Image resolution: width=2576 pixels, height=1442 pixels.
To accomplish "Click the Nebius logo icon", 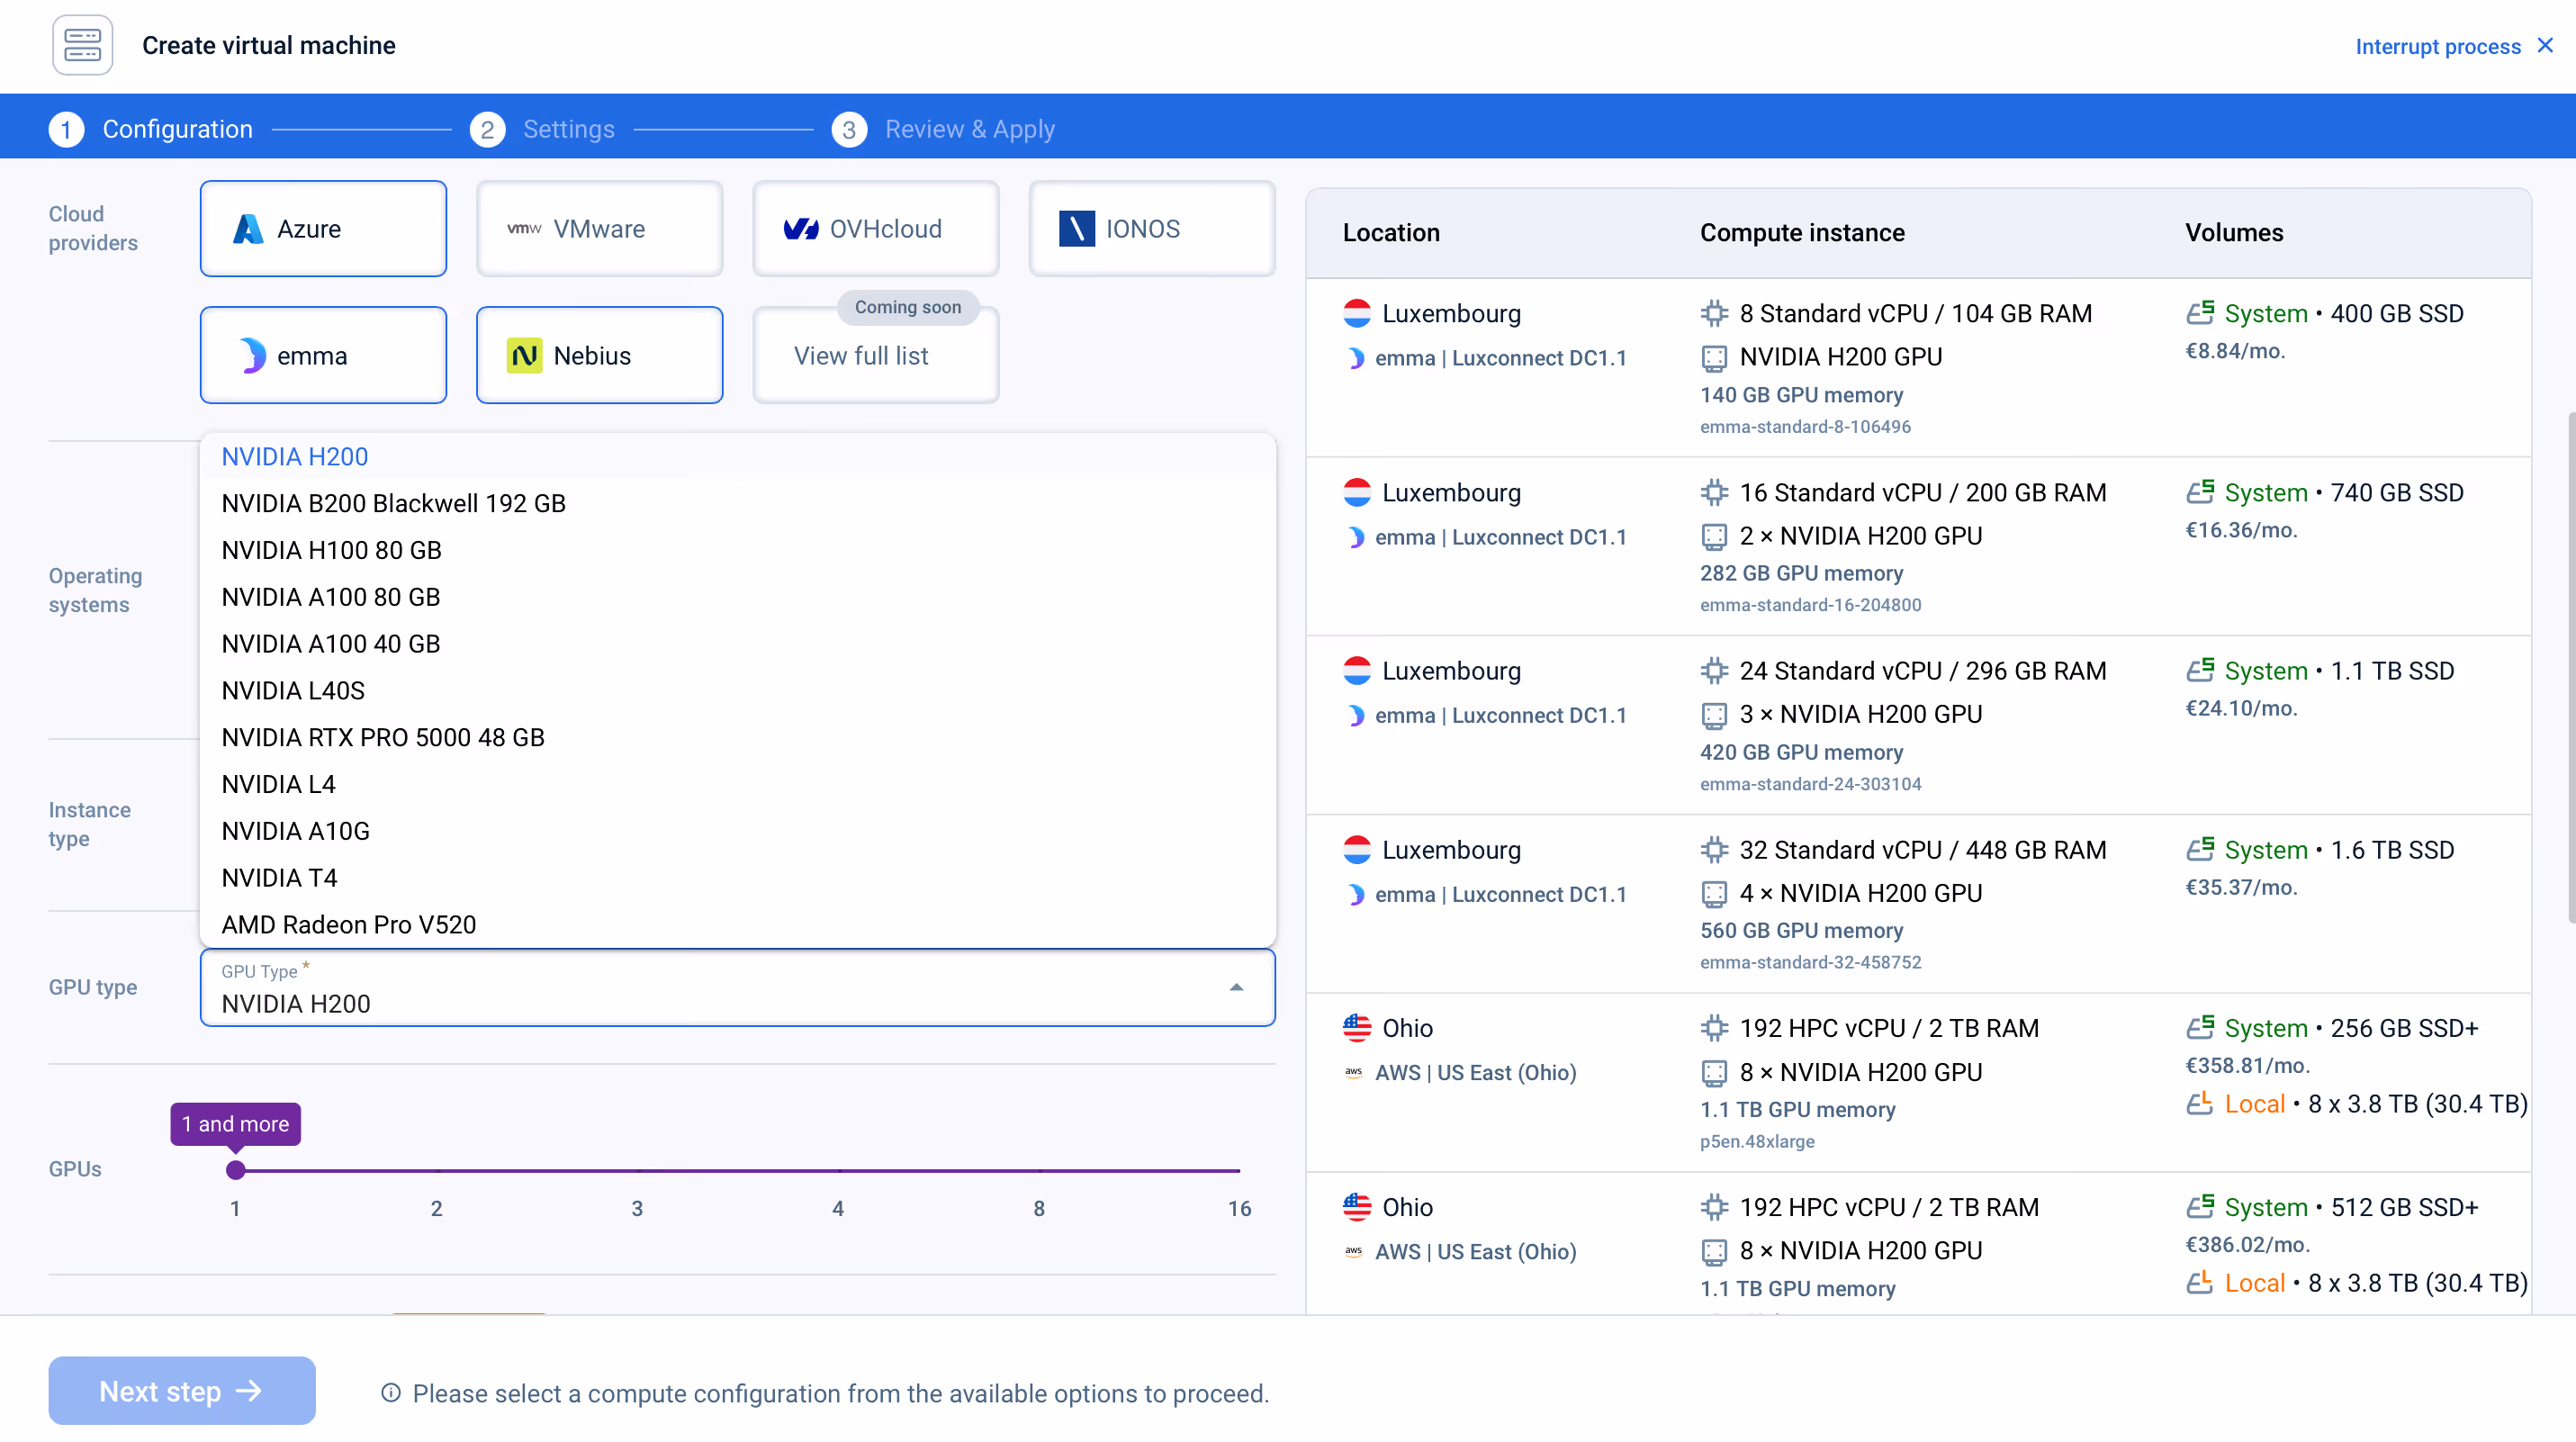I will 524,355.
